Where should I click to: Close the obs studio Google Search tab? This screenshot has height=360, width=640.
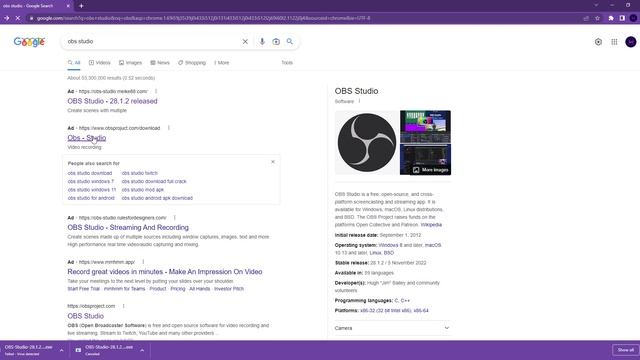tap(68, 6)
